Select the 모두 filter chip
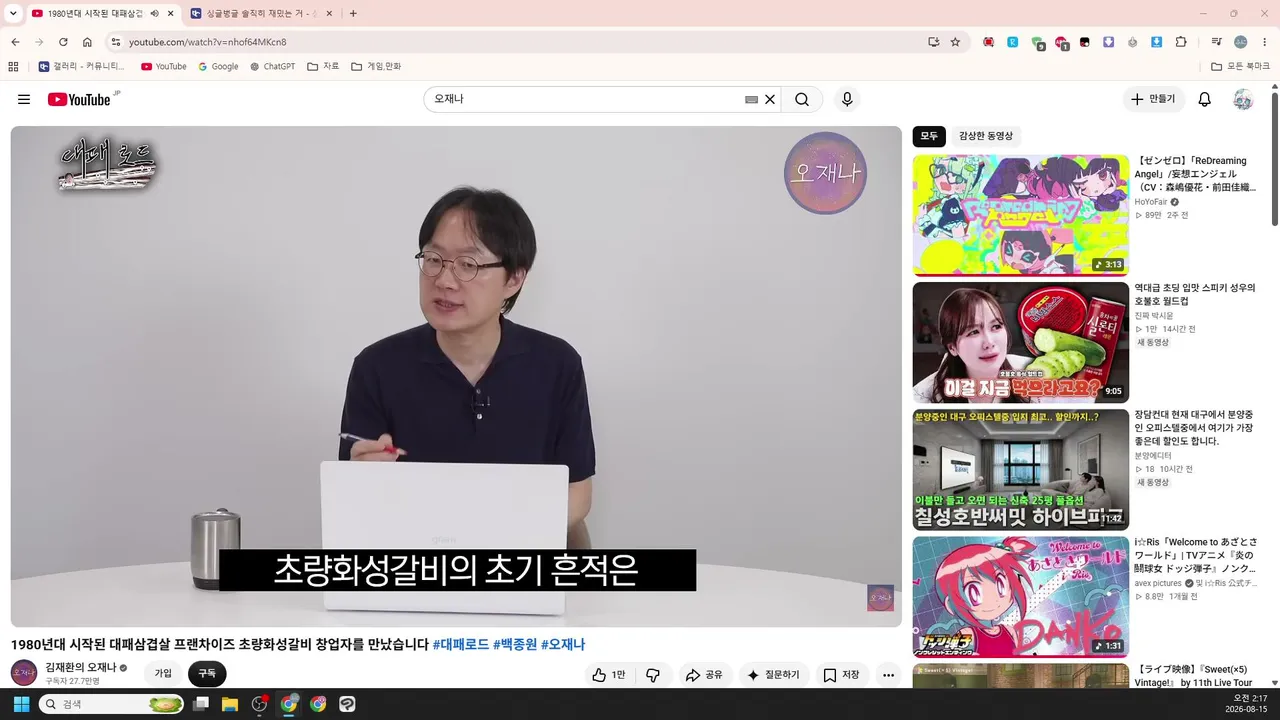Image resolution: width=1280 pixels, height=720 pixels. tap(929, 136)
